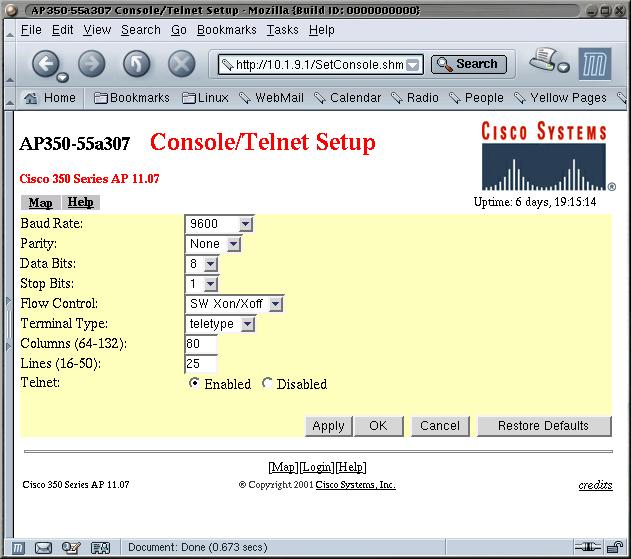Screen dimensions: 631x559
Task: Open the URL bar history dropdown
Action: point(412,65)
